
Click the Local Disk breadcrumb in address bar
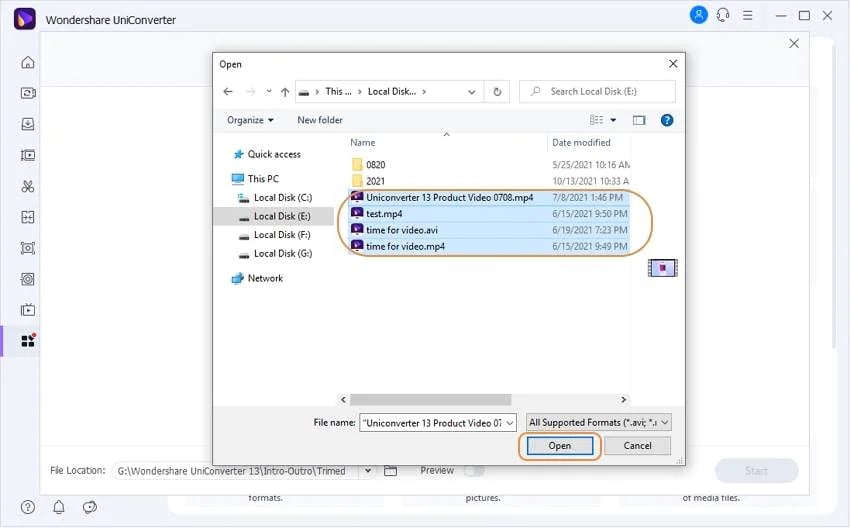click(392, 92)
